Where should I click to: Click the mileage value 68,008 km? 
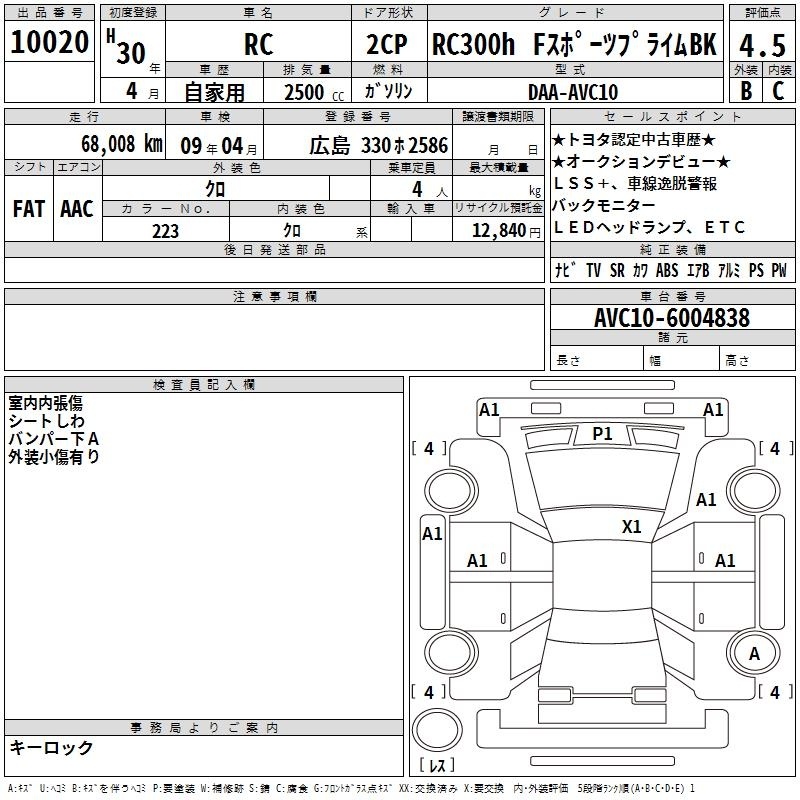point(106,144)
